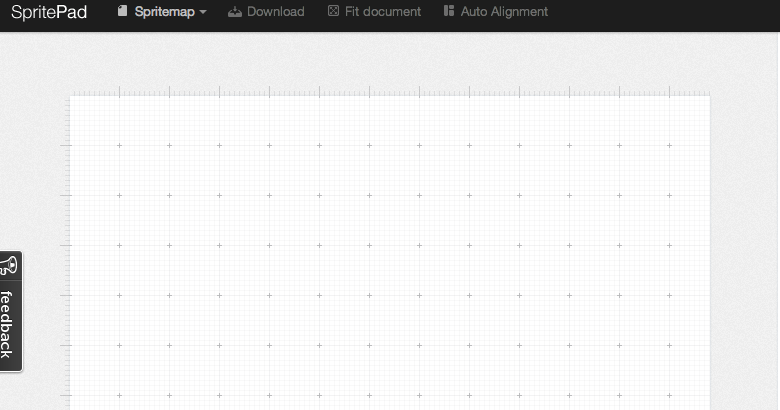This screenshot has height=410, width=780.
Task: Click the Spritemap document icon
Action: 122,11
